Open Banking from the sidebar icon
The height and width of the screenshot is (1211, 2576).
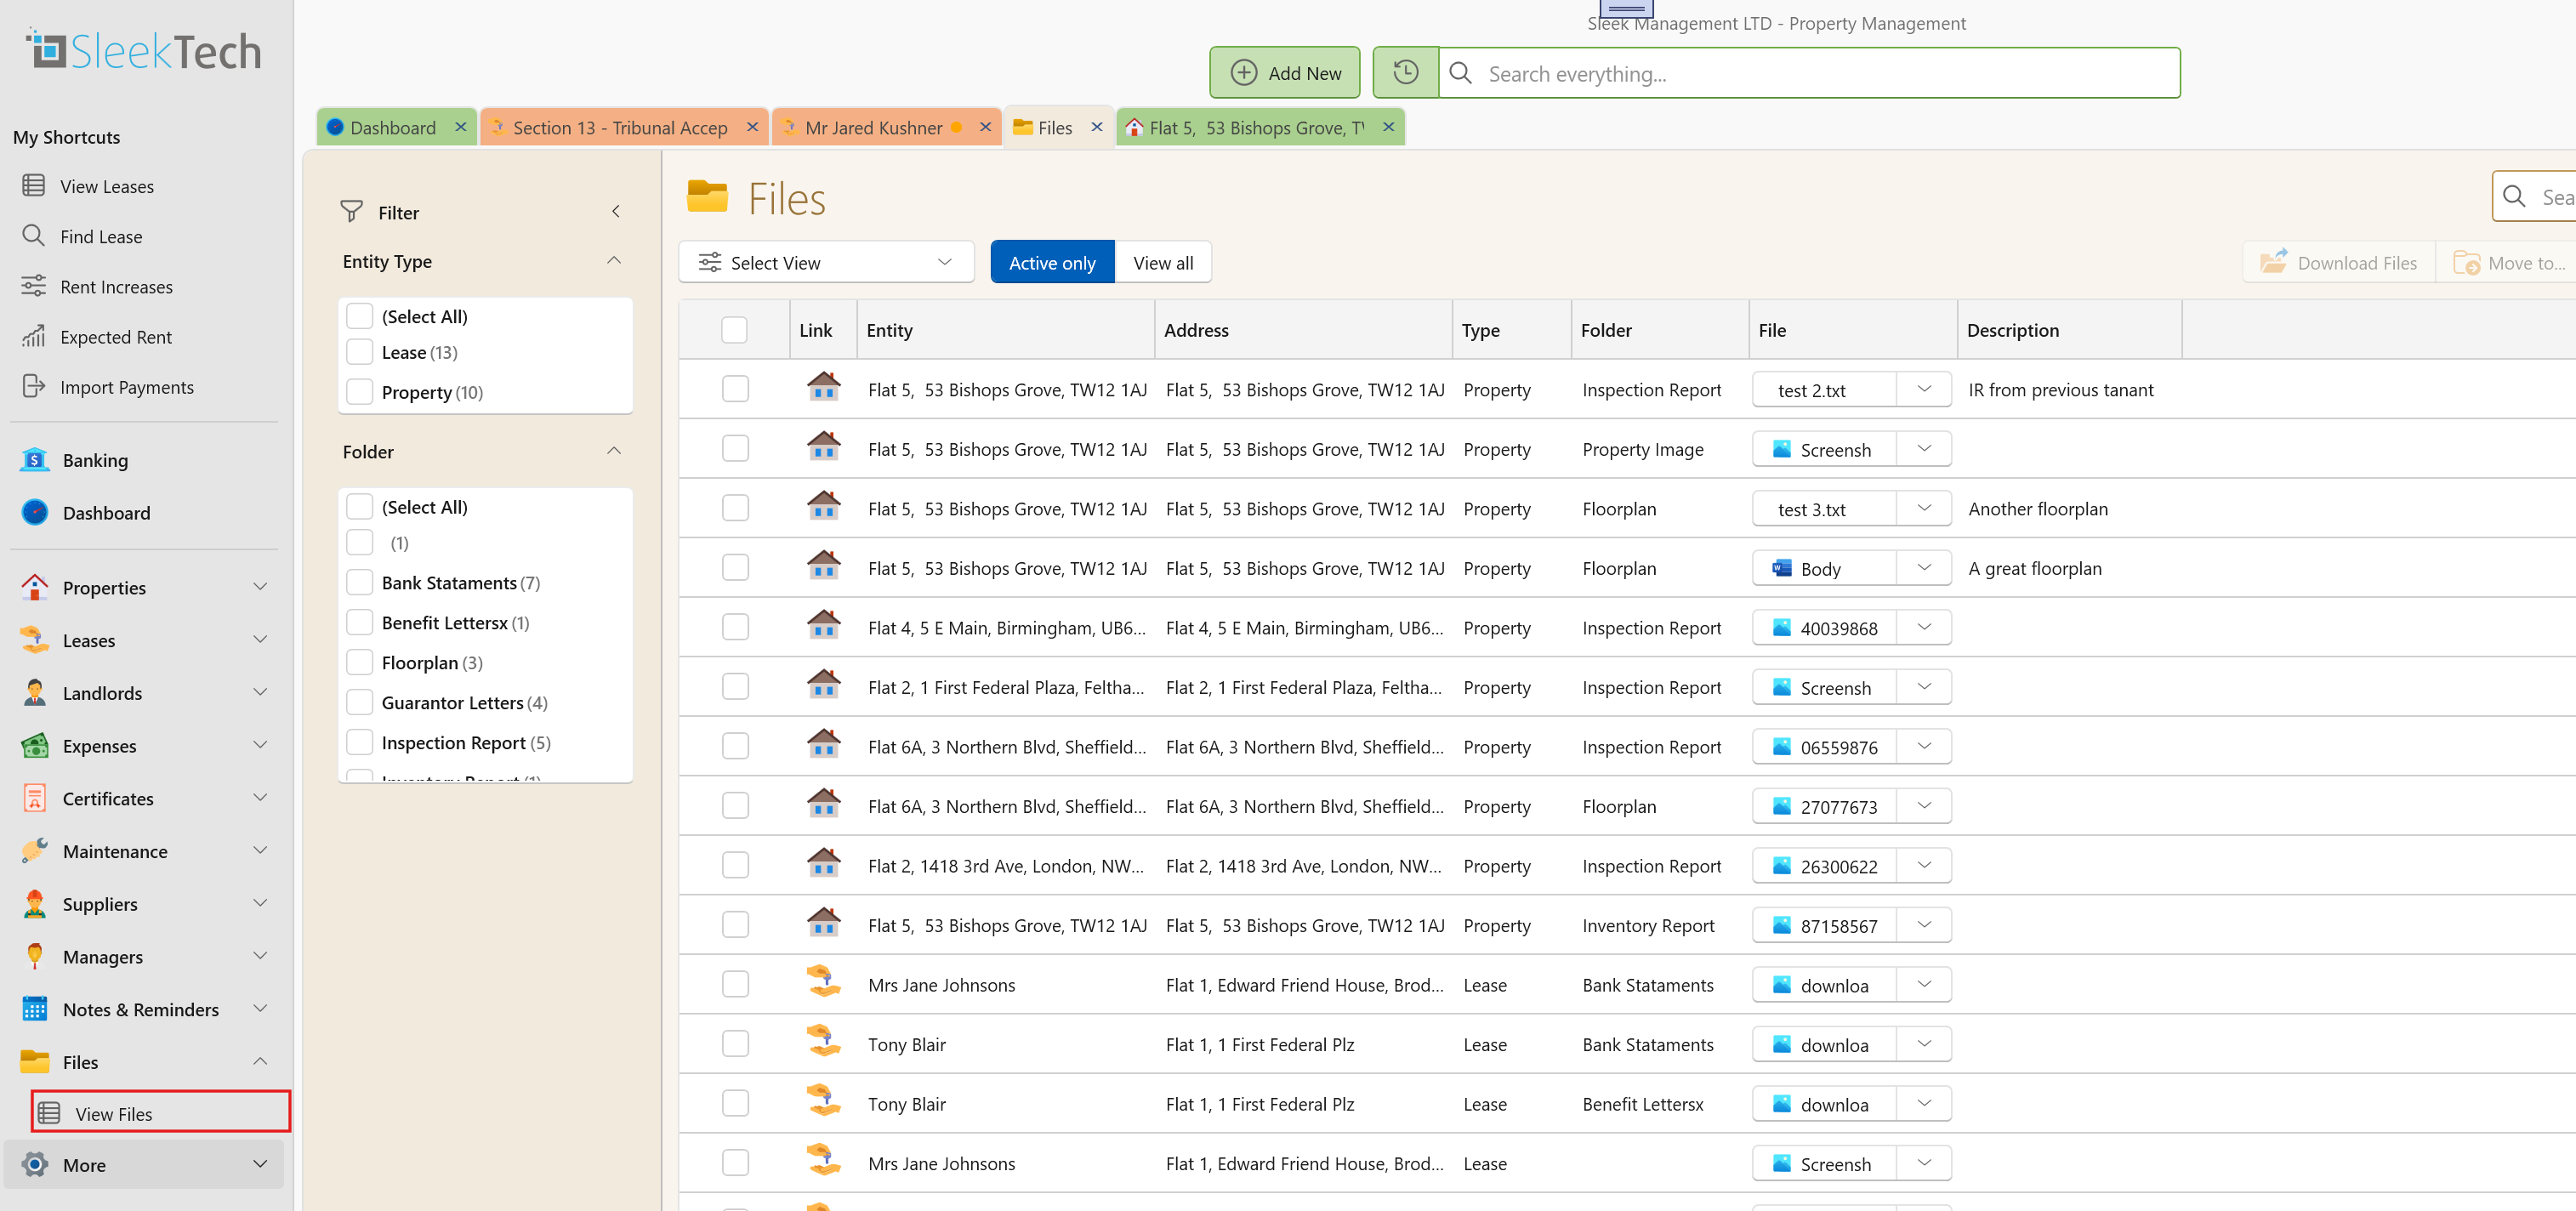coord(35,460)
